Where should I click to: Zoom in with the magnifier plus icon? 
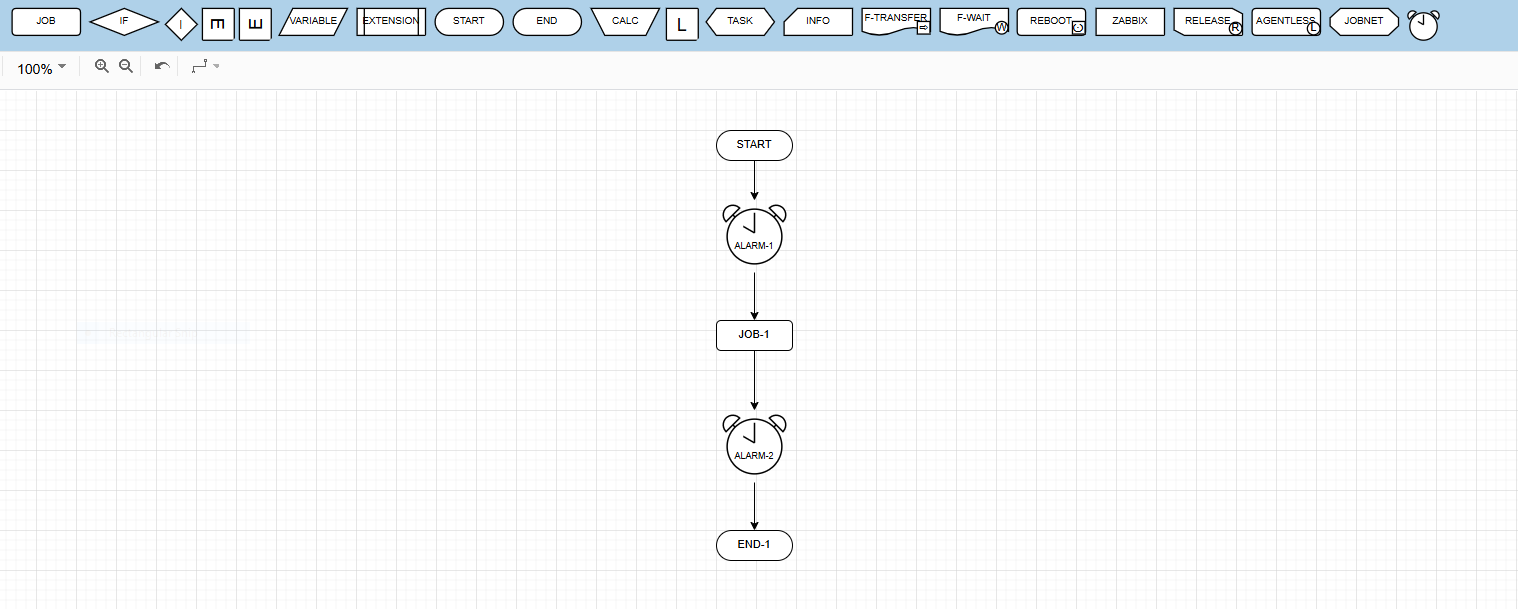coord(101,67)
